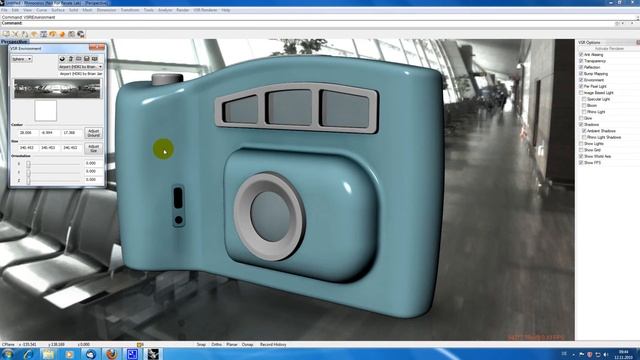Open the Surface menu
Viewport: 640px width, 360px height.
(x=58, y=10)
